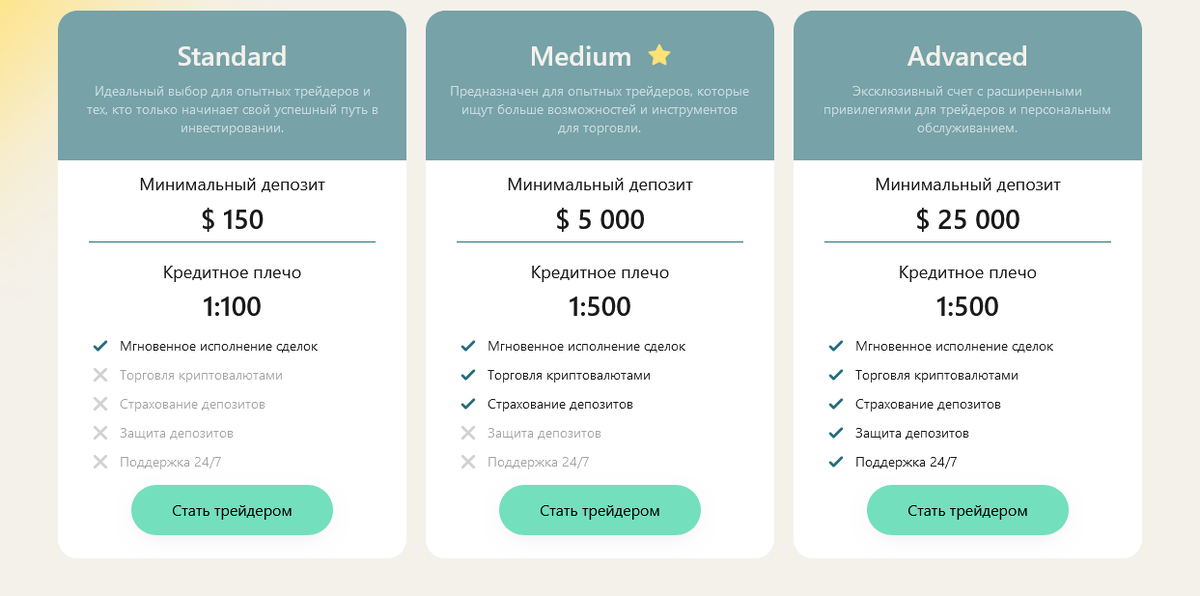Expand the Medium plan feature list

click(x=600, y=404)
